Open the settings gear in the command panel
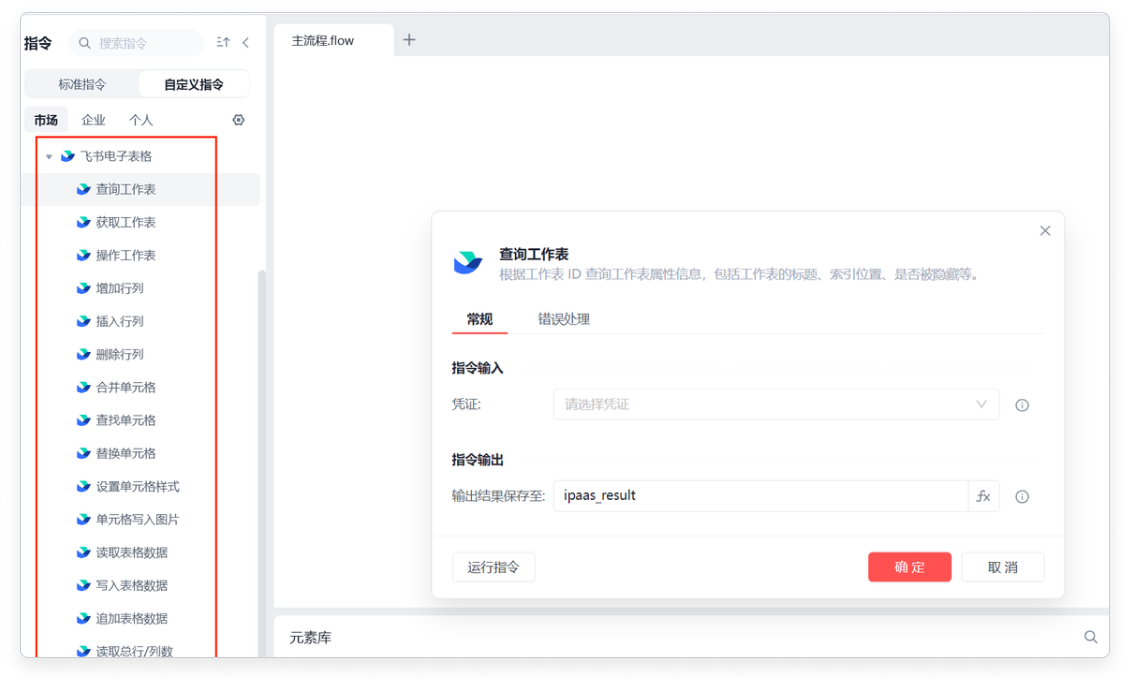Viewport: 1130px width, 686px height. (x=238, y=120)
